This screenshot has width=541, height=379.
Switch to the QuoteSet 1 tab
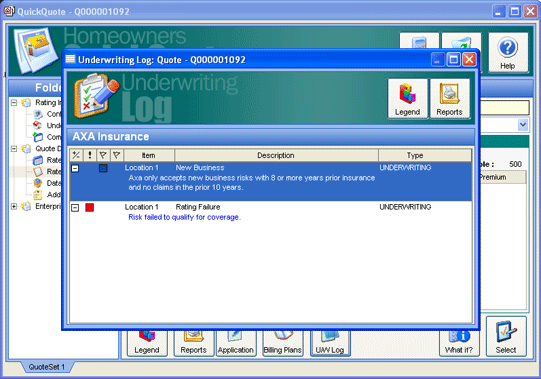(x=47, y=367)
